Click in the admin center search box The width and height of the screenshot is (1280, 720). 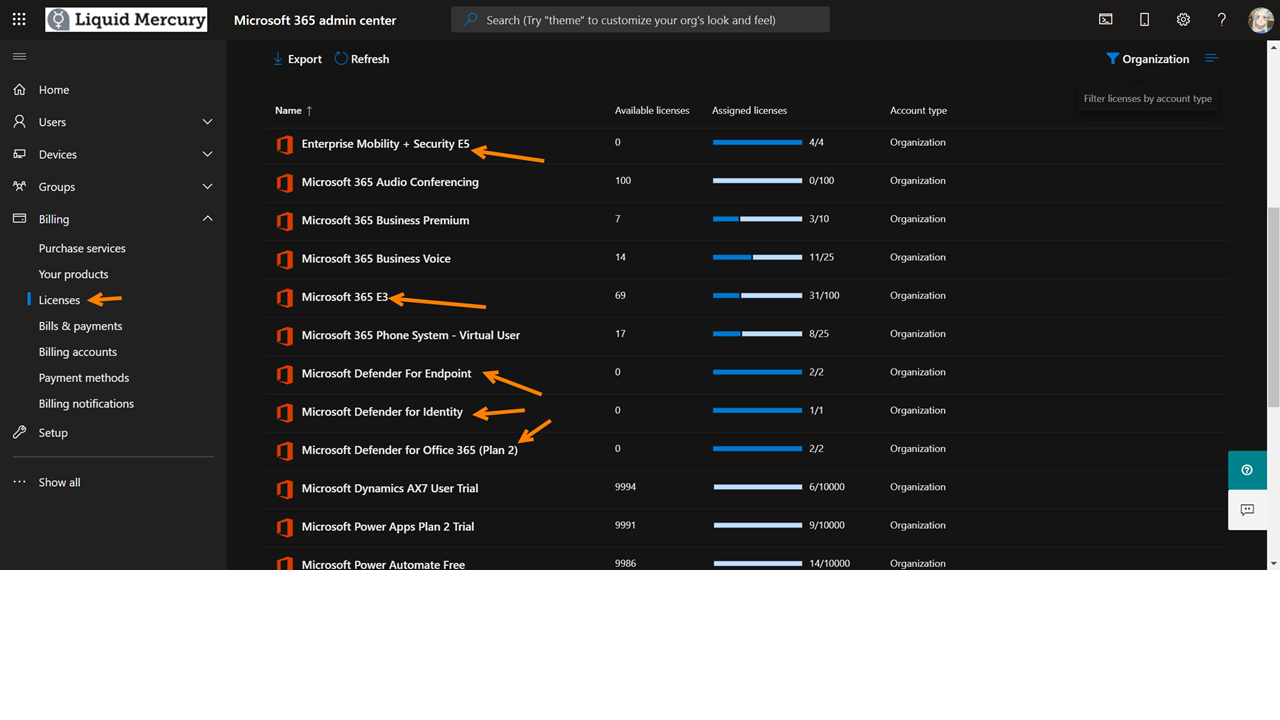point(640,19)
